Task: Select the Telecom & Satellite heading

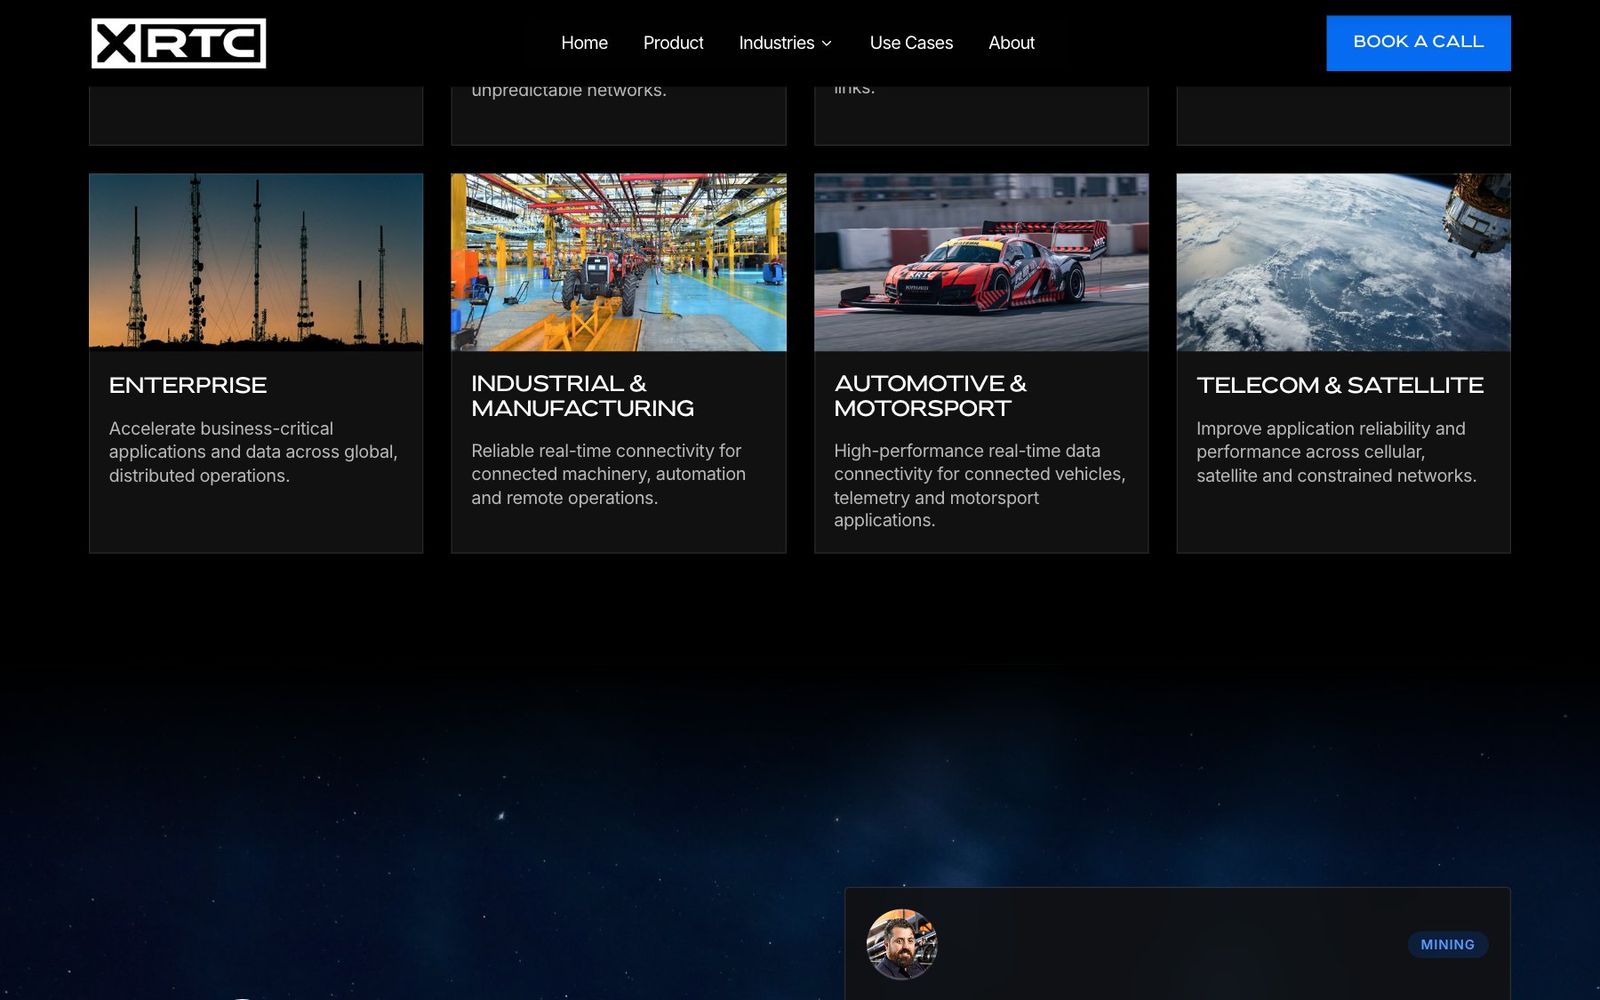Action: click(1340, 385)
